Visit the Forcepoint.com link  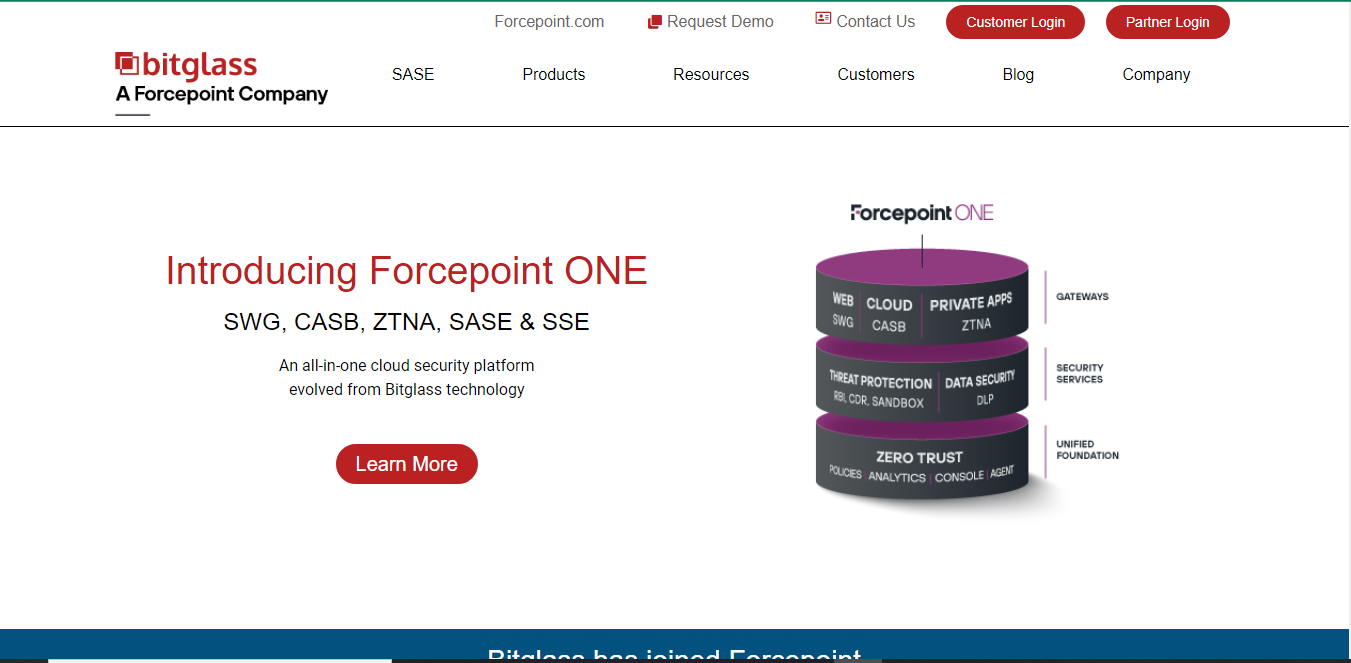pos(549,22)
